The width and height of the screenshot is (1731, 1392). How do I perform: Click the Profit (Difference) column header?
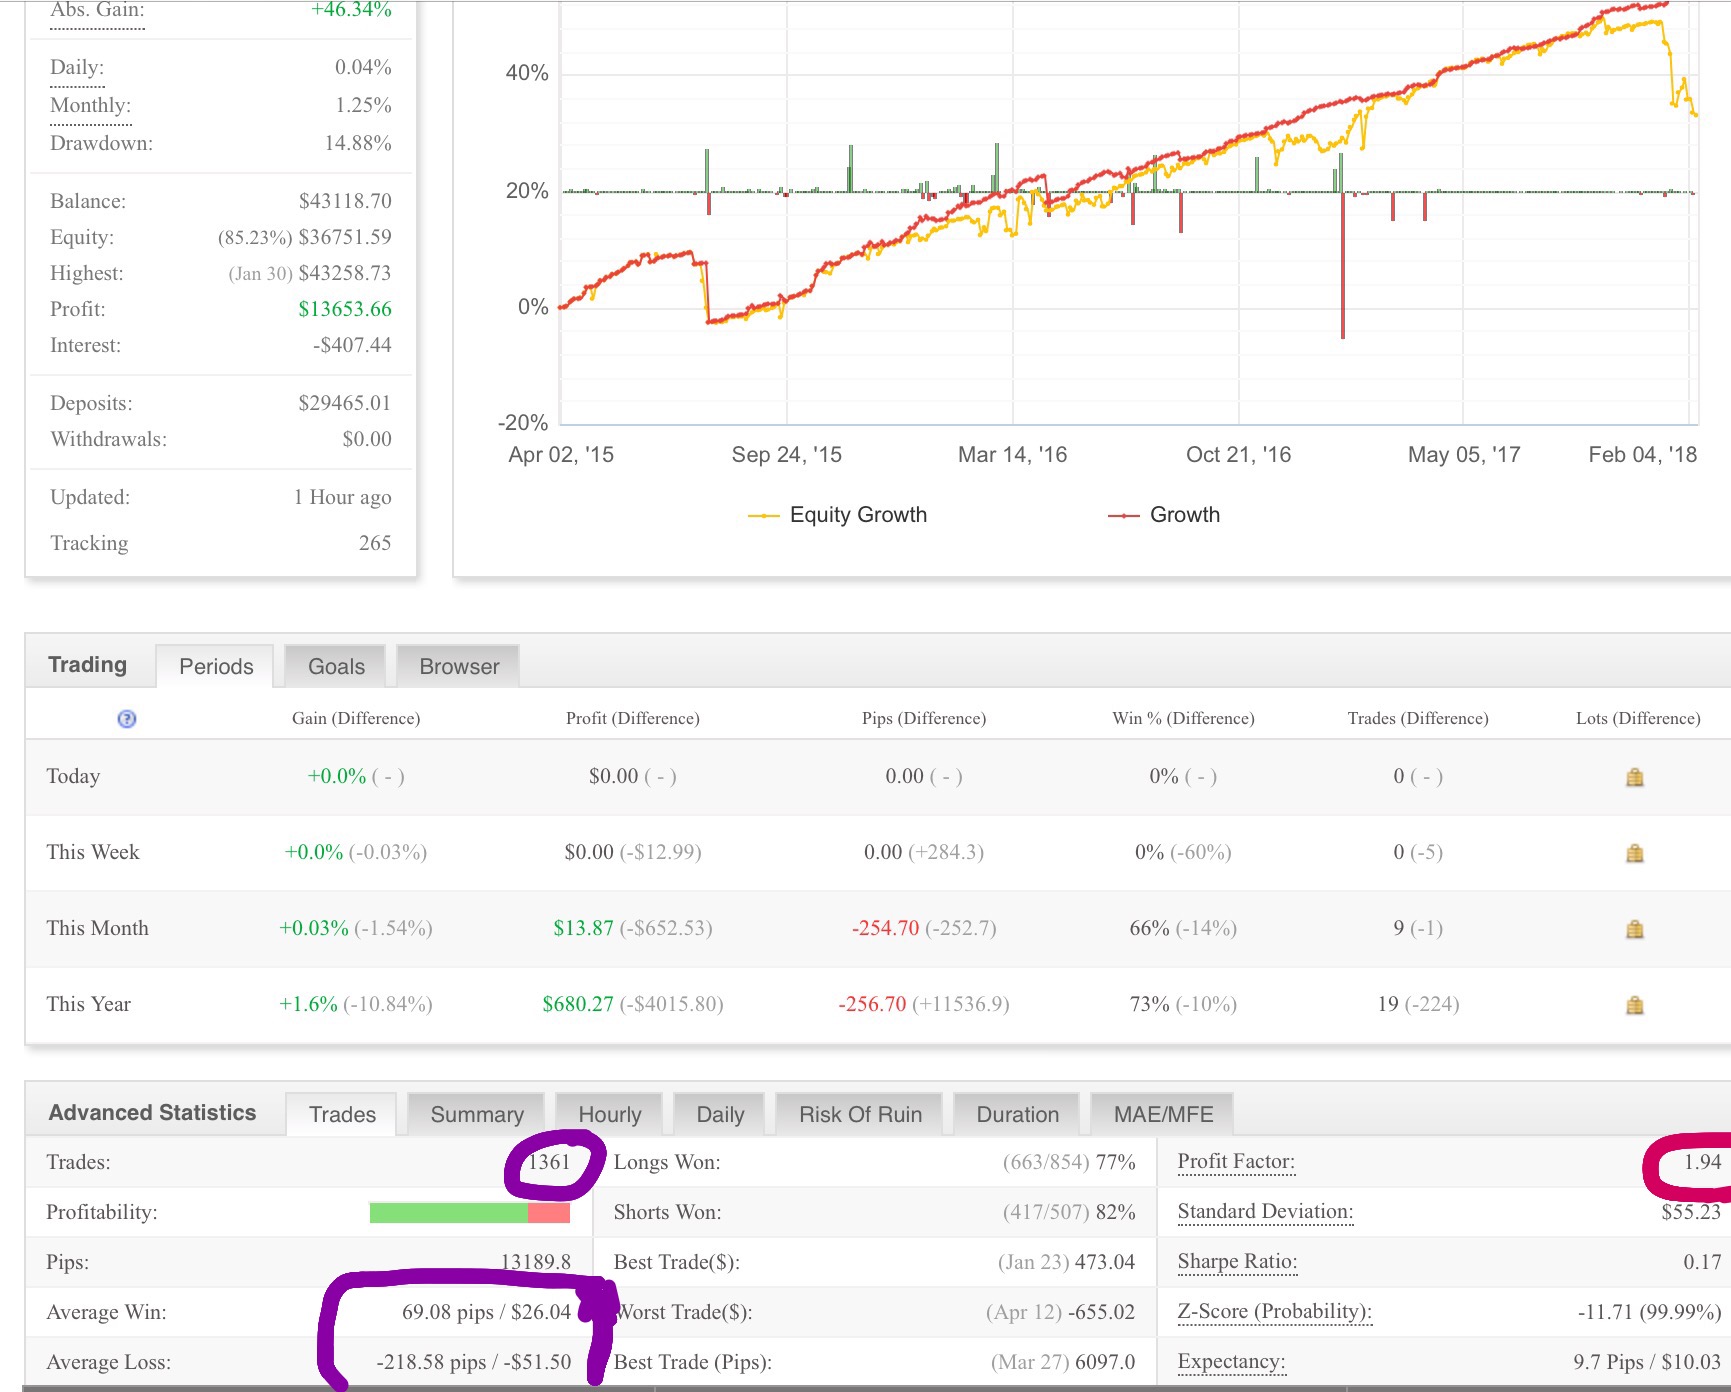pyautogui.click(x=632, y=718)
